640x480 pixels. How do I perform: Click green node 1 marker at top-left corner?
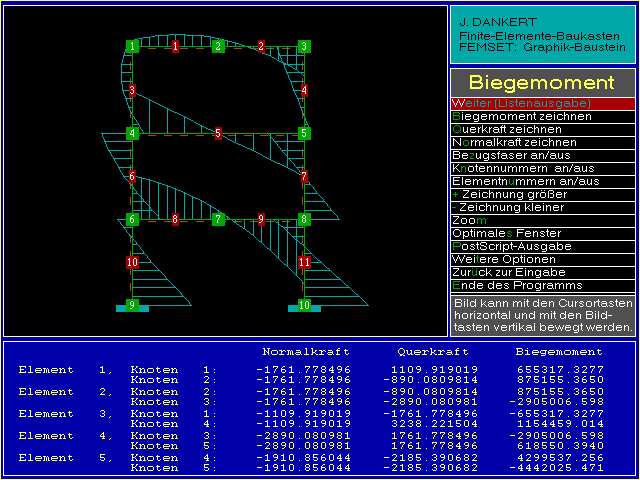132,46
